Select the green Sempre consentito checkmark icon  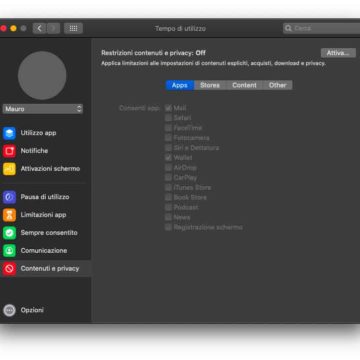click(x=9, y=233)
